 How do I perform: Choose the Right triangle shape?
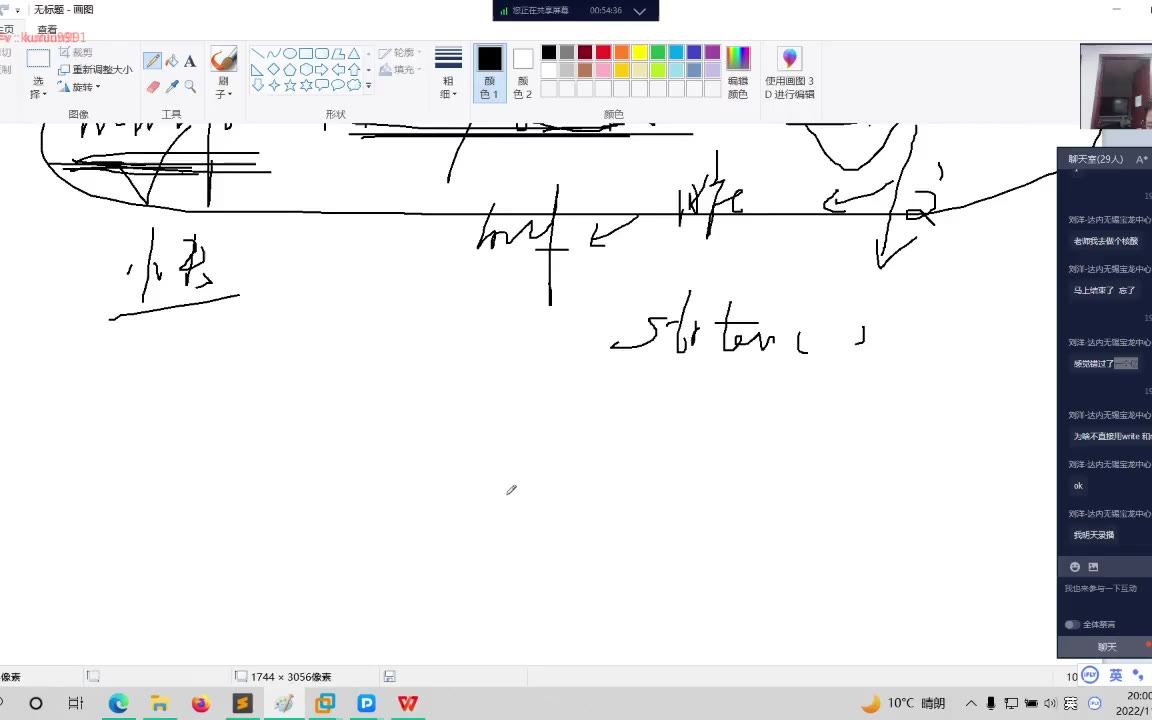click(257, 70)
